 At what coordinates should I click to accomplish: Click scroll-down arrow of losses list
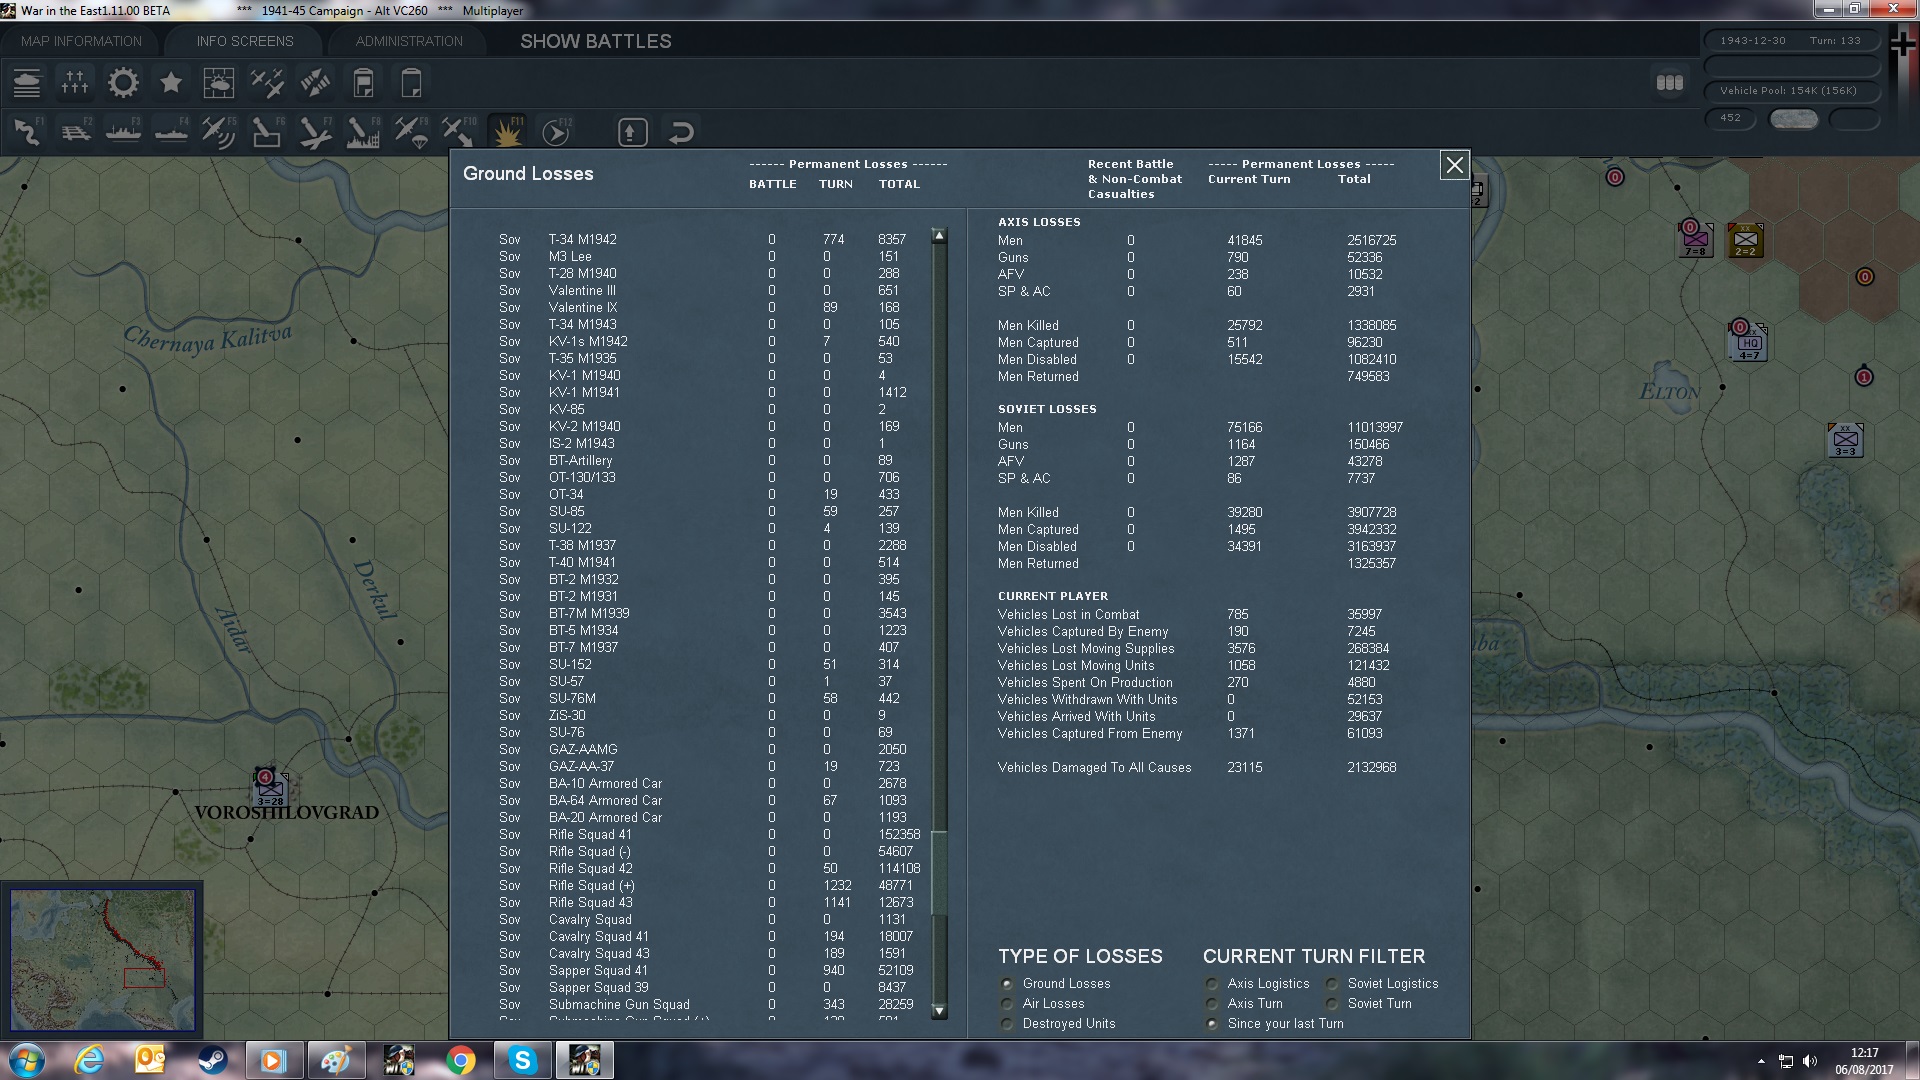pos(938,1011)
